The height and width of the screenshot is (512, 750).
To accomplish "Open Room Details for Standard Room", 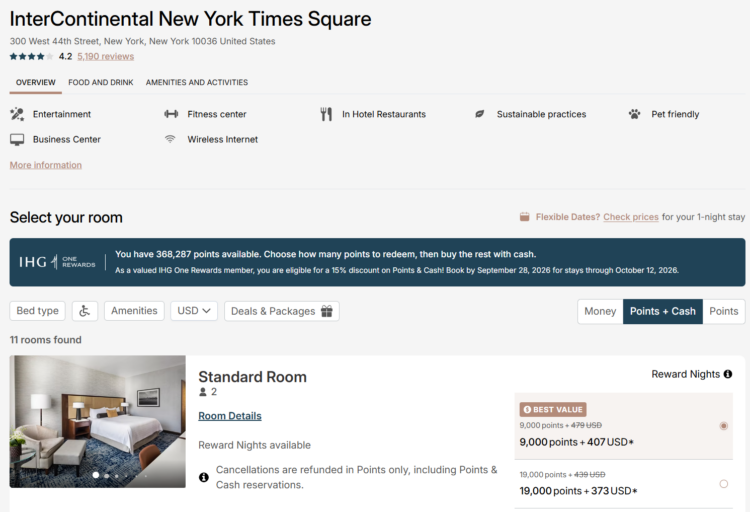I will [x=230, y=416].
